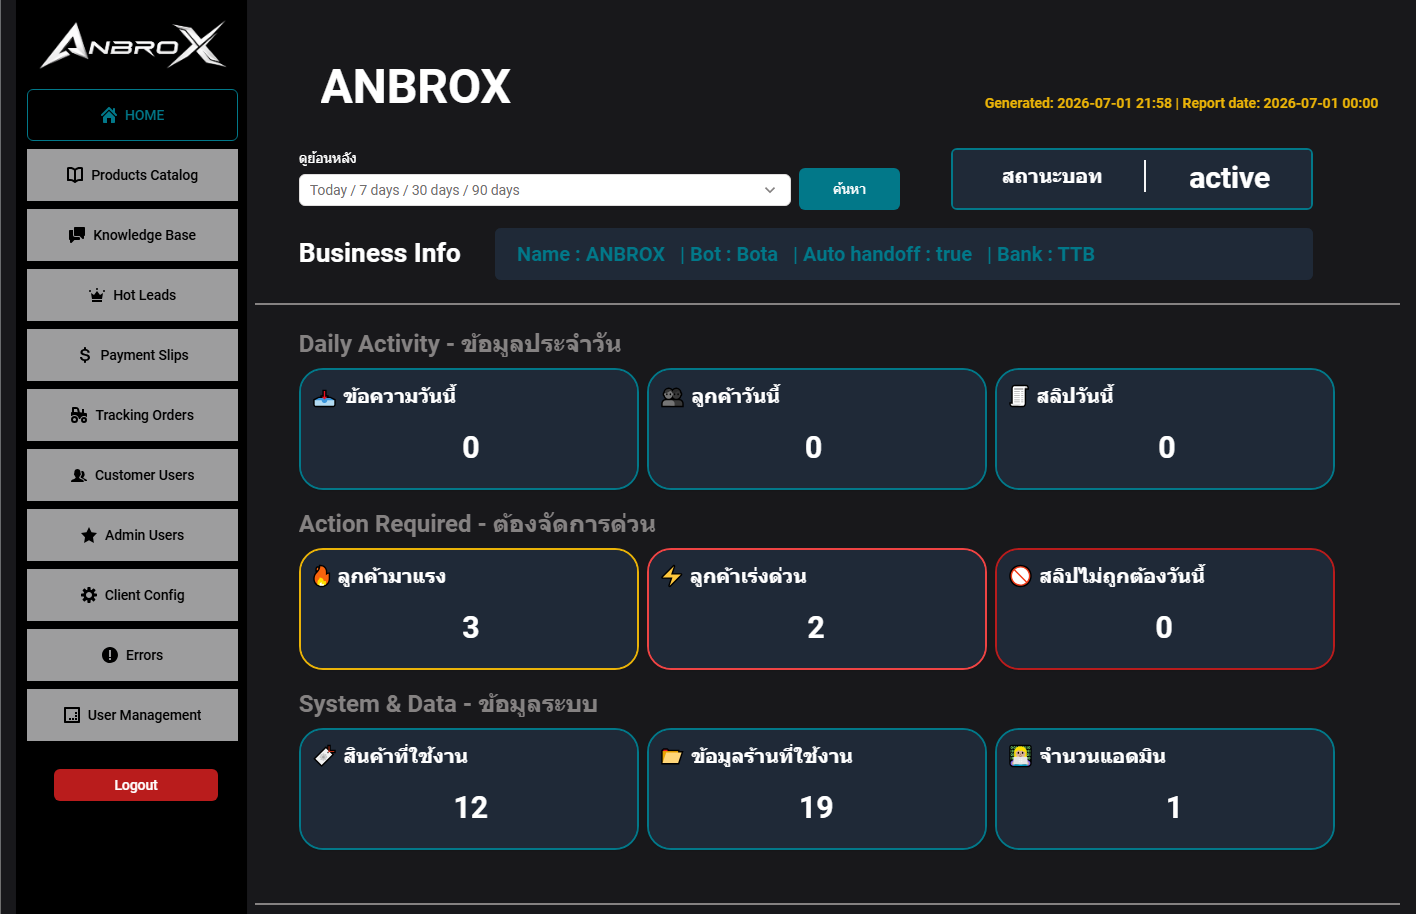The image size is (1416, 914).
Task: Click the สถานะบอท active status box
Action: tap(1132, 179)
